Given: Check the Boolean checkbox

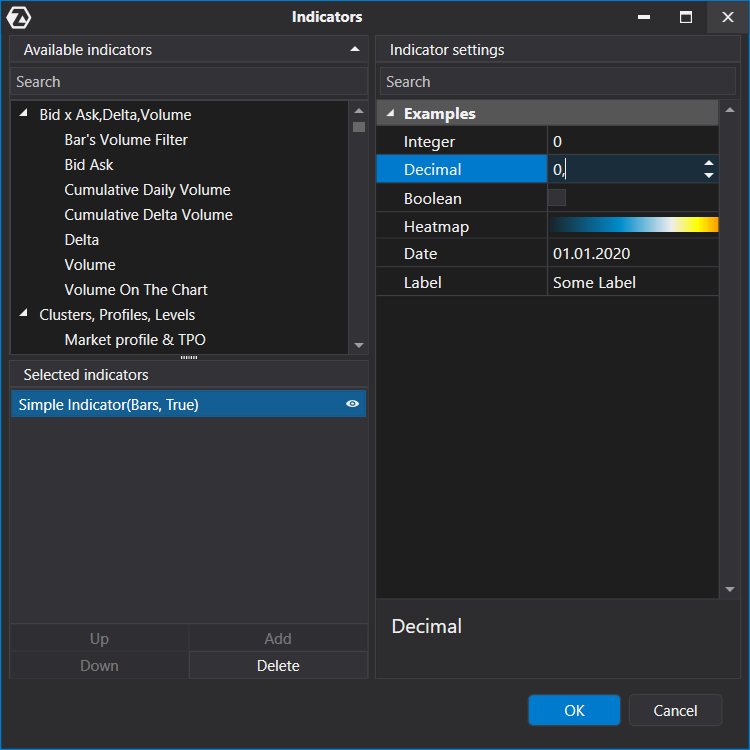Looking at the screenshot, I should click(557, 198).
